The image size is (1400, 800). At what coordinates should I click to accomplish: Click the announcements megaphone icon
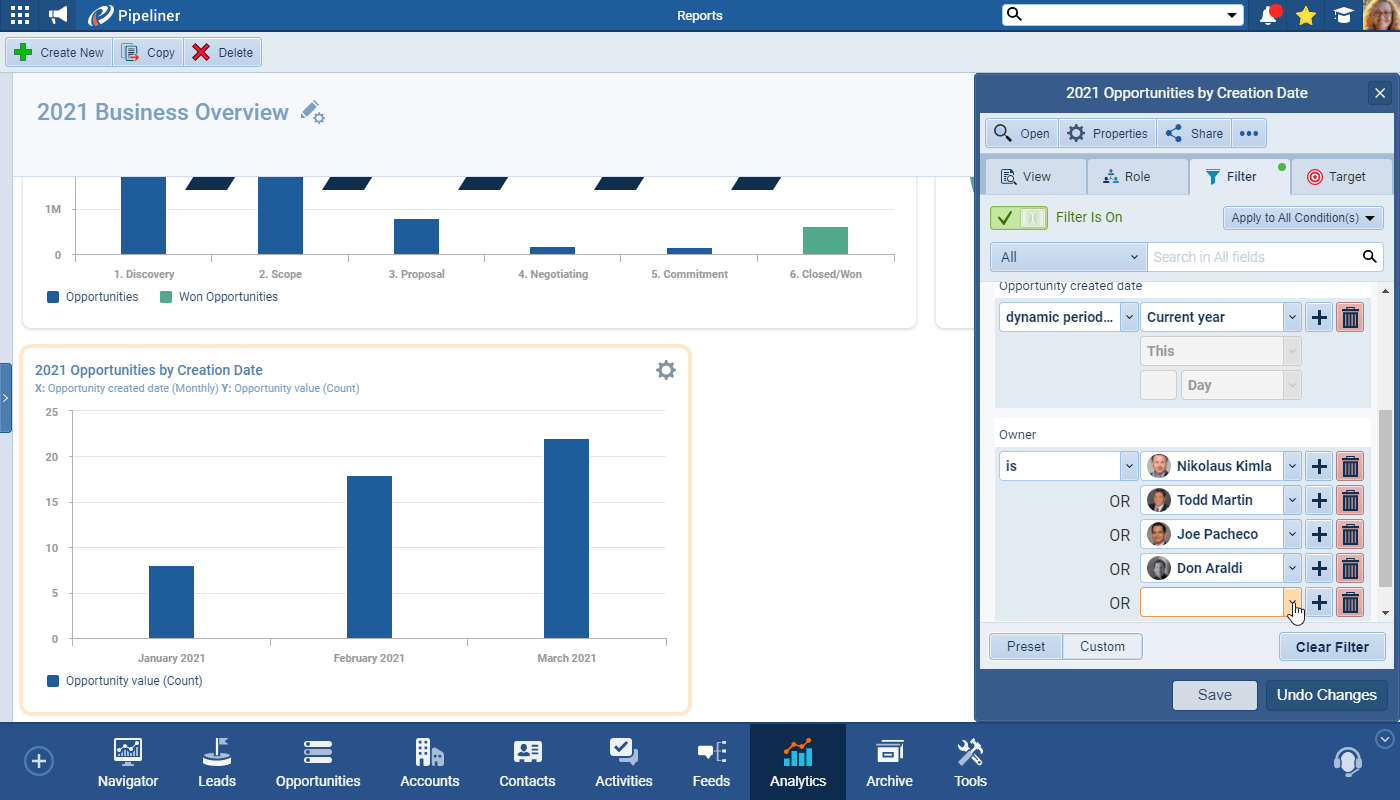click(x=58, y=15)
